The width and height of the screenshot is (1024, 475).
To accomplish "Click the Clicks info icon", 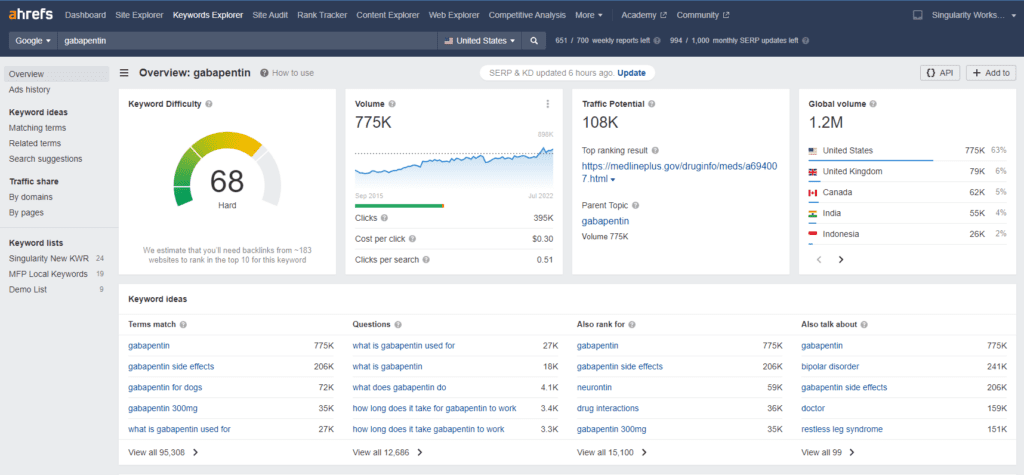I will (384, 218).
